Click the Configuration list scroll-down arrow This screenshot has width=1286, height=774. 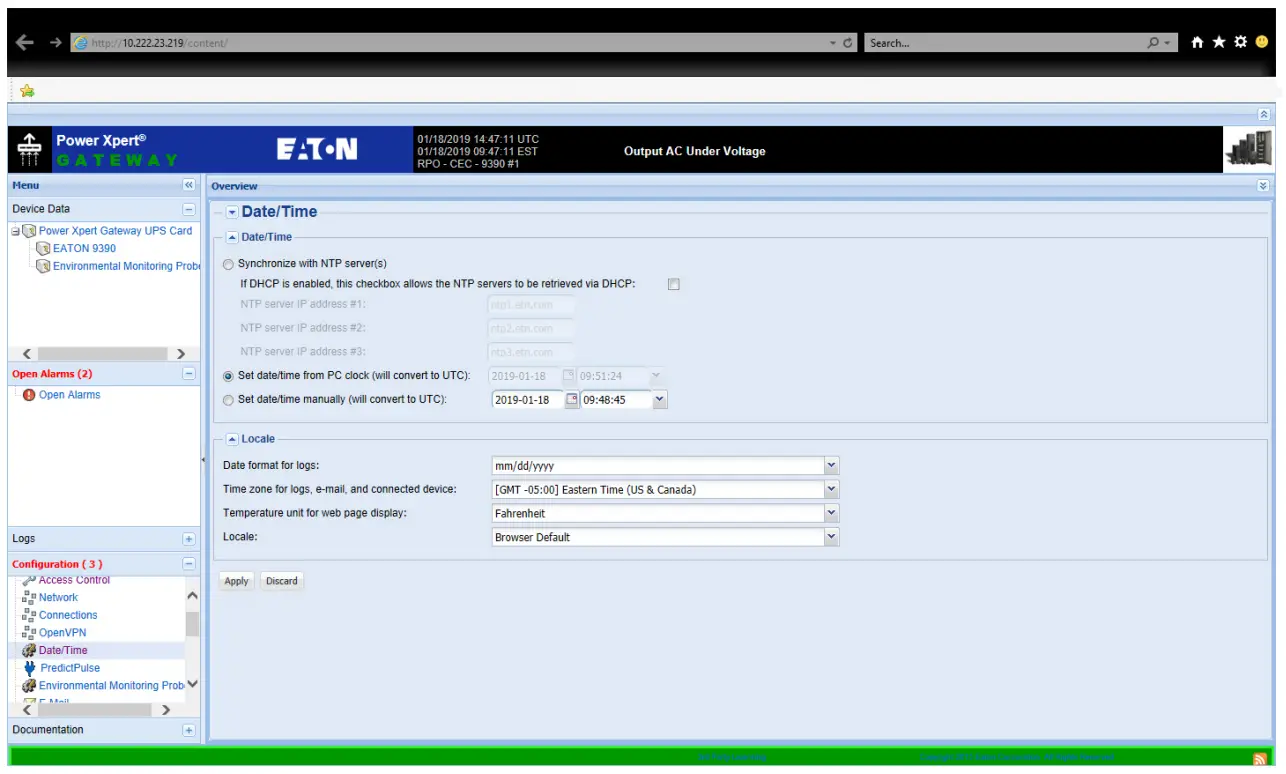(x=193, y=685)
